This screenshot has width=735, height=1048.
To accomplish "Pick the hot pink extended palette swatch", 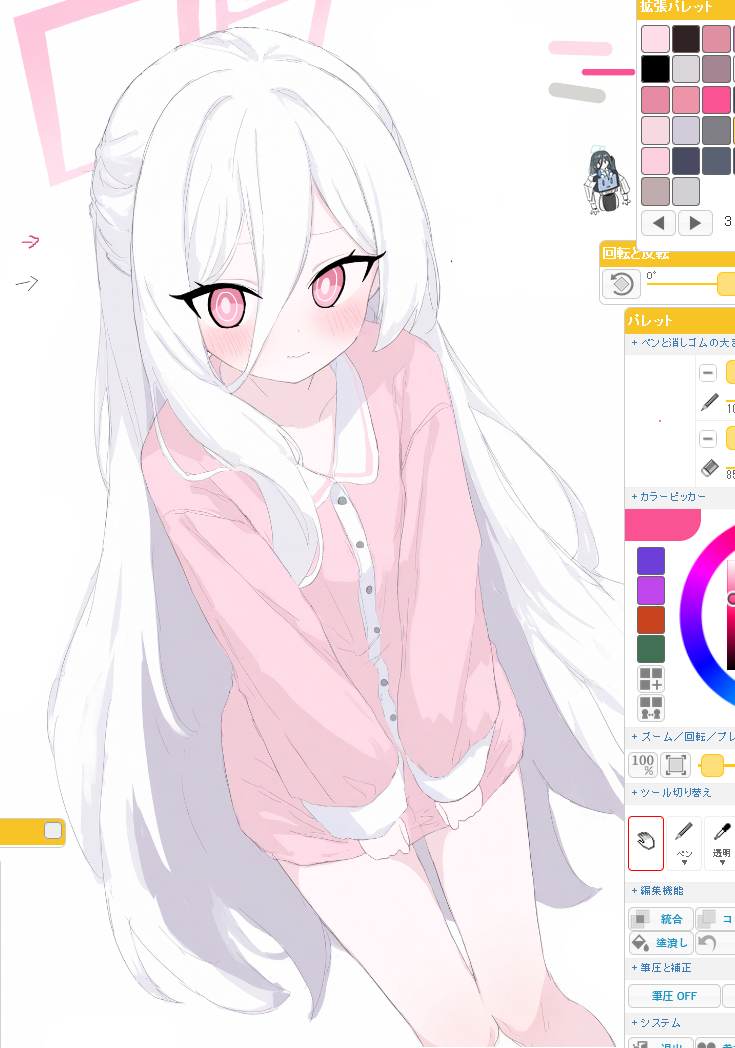I will [716, 100].
